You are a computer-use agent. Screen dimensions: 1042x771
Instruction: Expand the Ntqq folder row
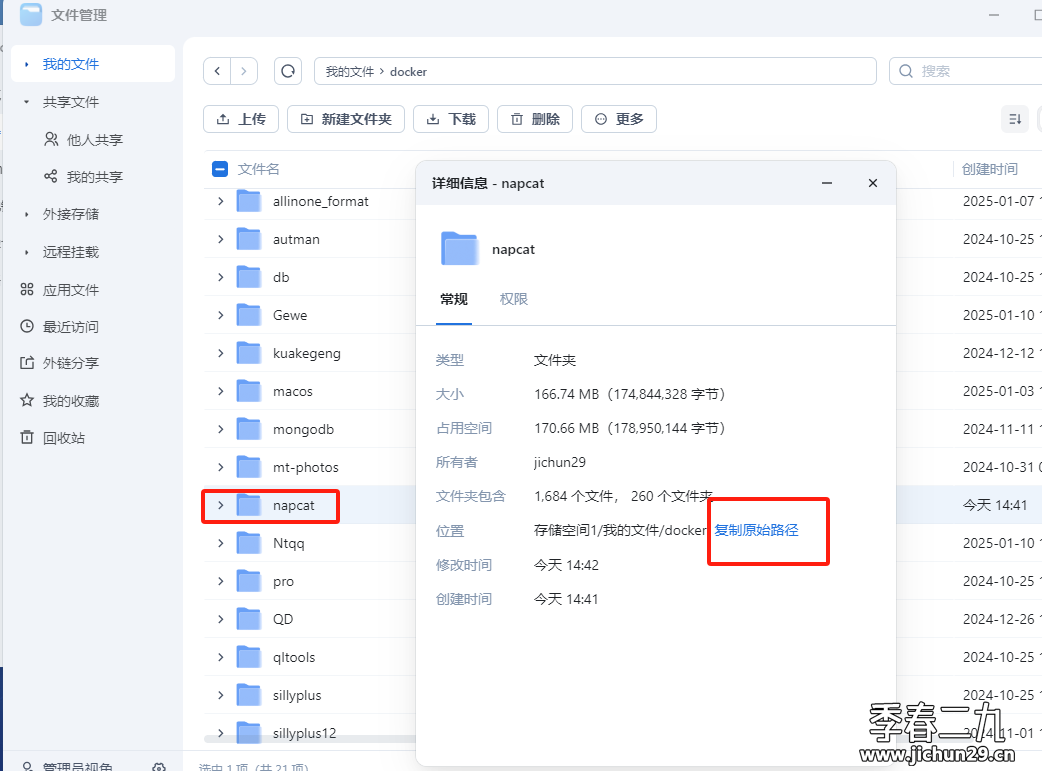pyautogui.click(x=221, y=543)
